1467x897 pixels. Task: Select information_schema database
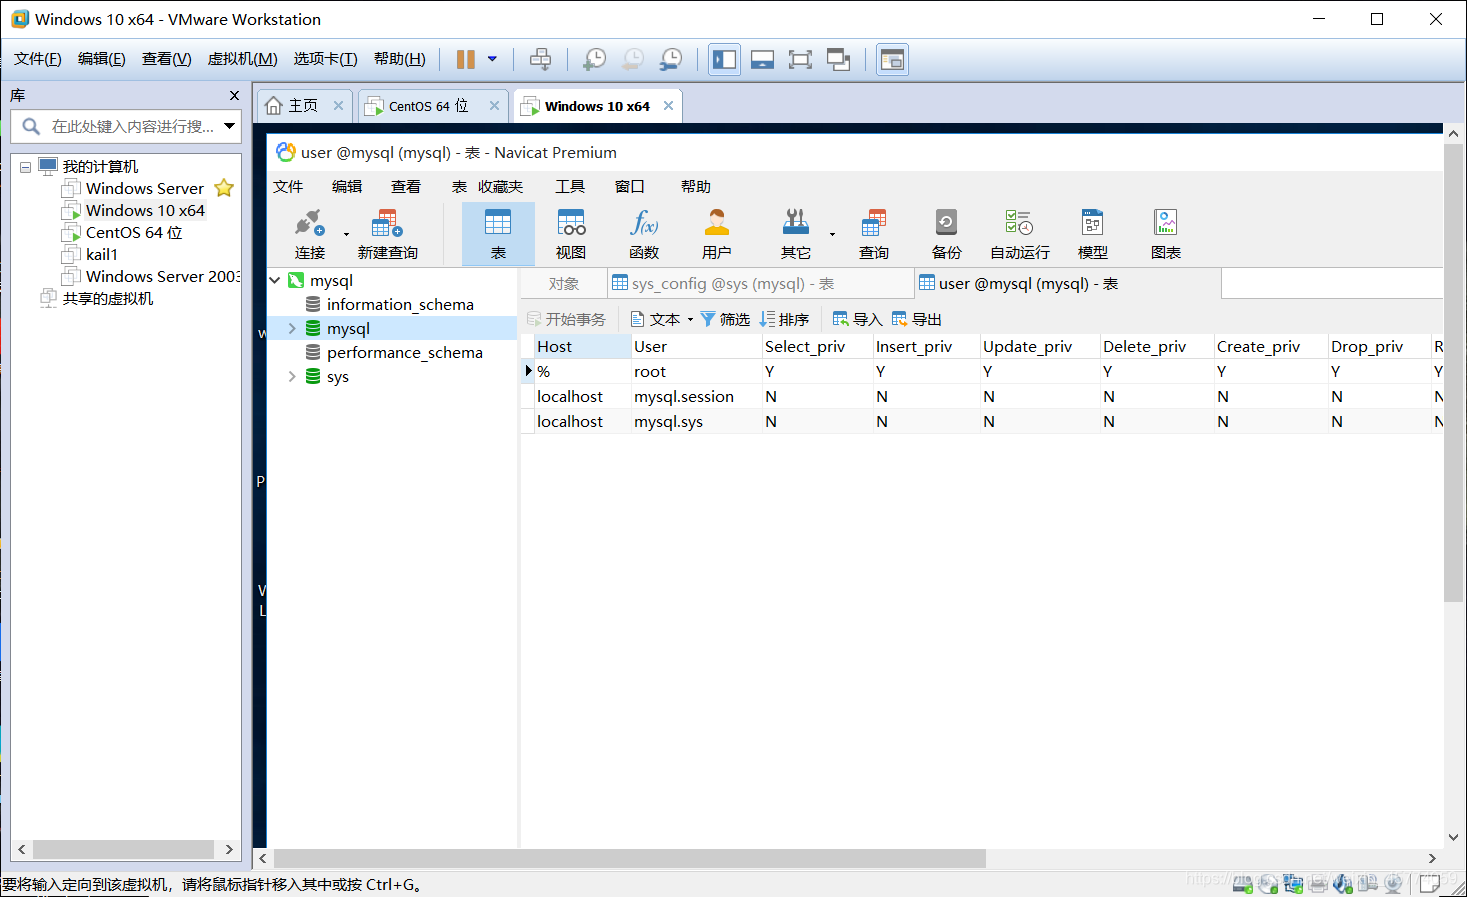tap(400, 304)
